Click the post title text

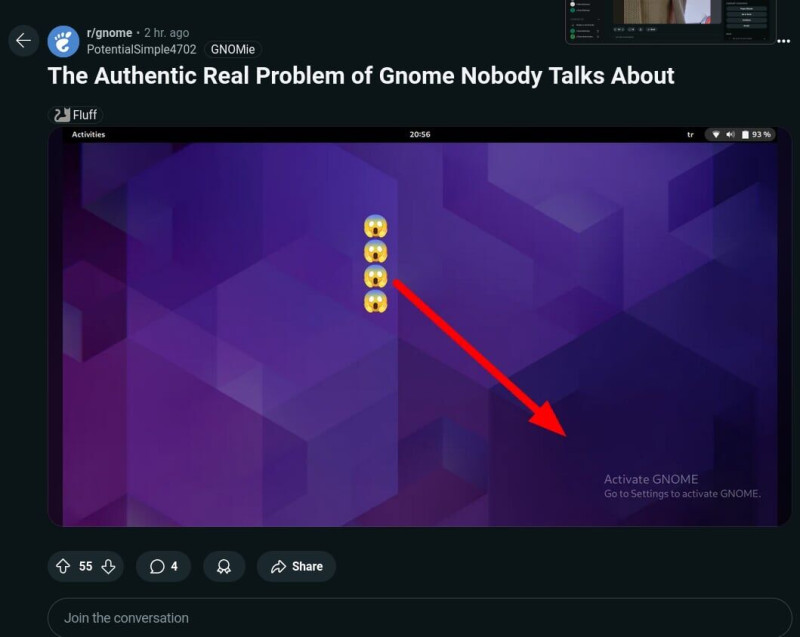(x=361, y=75)
